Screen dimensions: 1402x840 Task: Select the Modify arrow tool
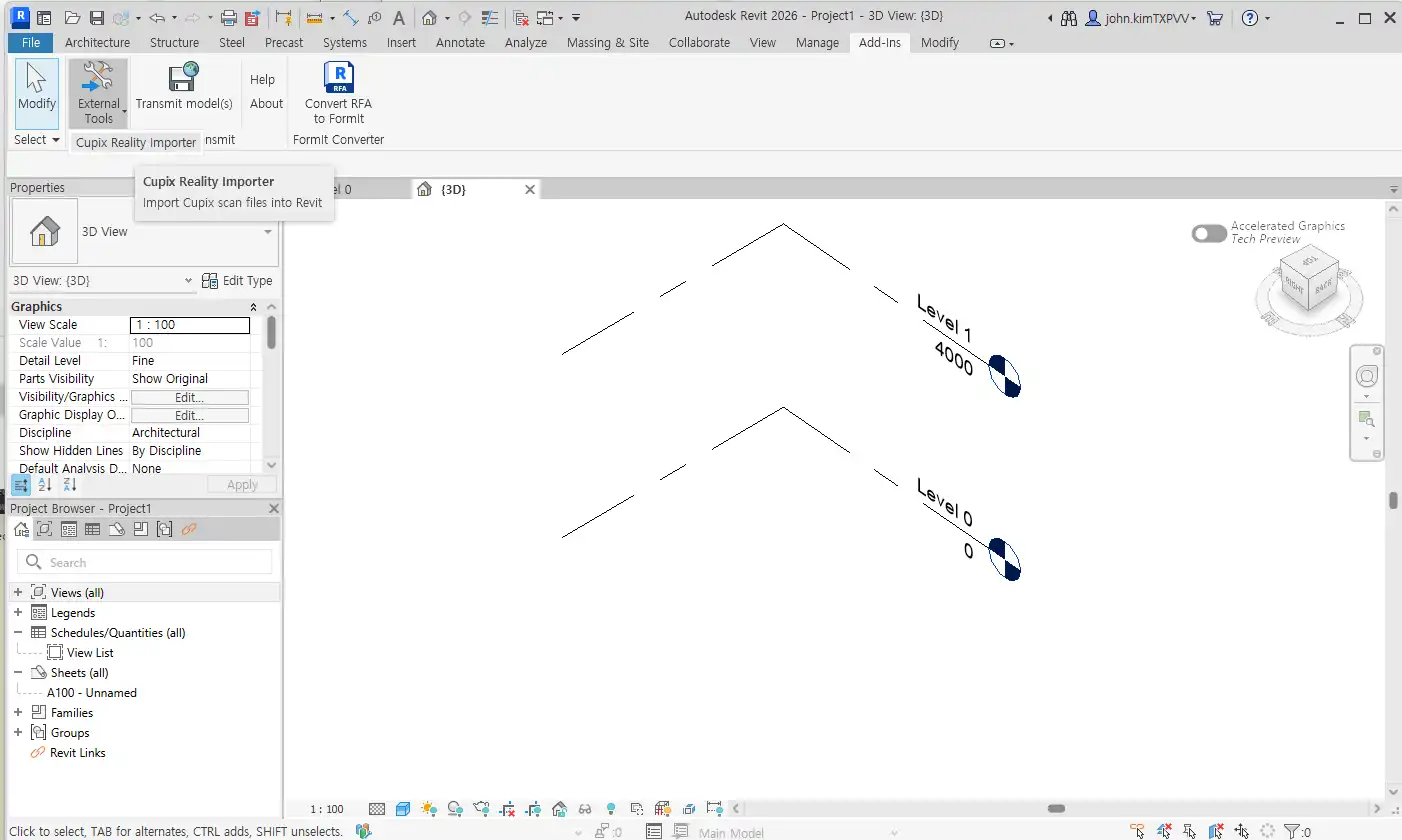[x=37, y=87]
